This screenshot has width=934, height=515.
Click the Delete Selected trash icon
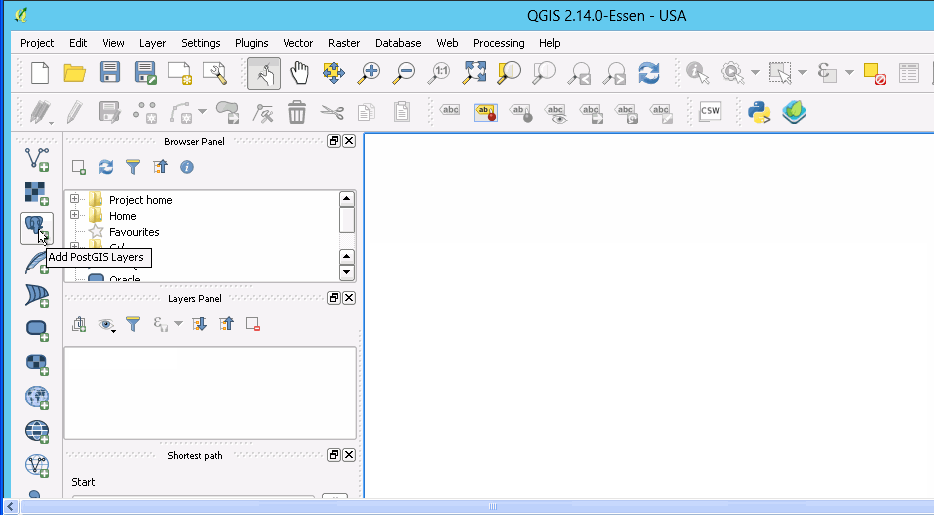[x=297, y=111]
